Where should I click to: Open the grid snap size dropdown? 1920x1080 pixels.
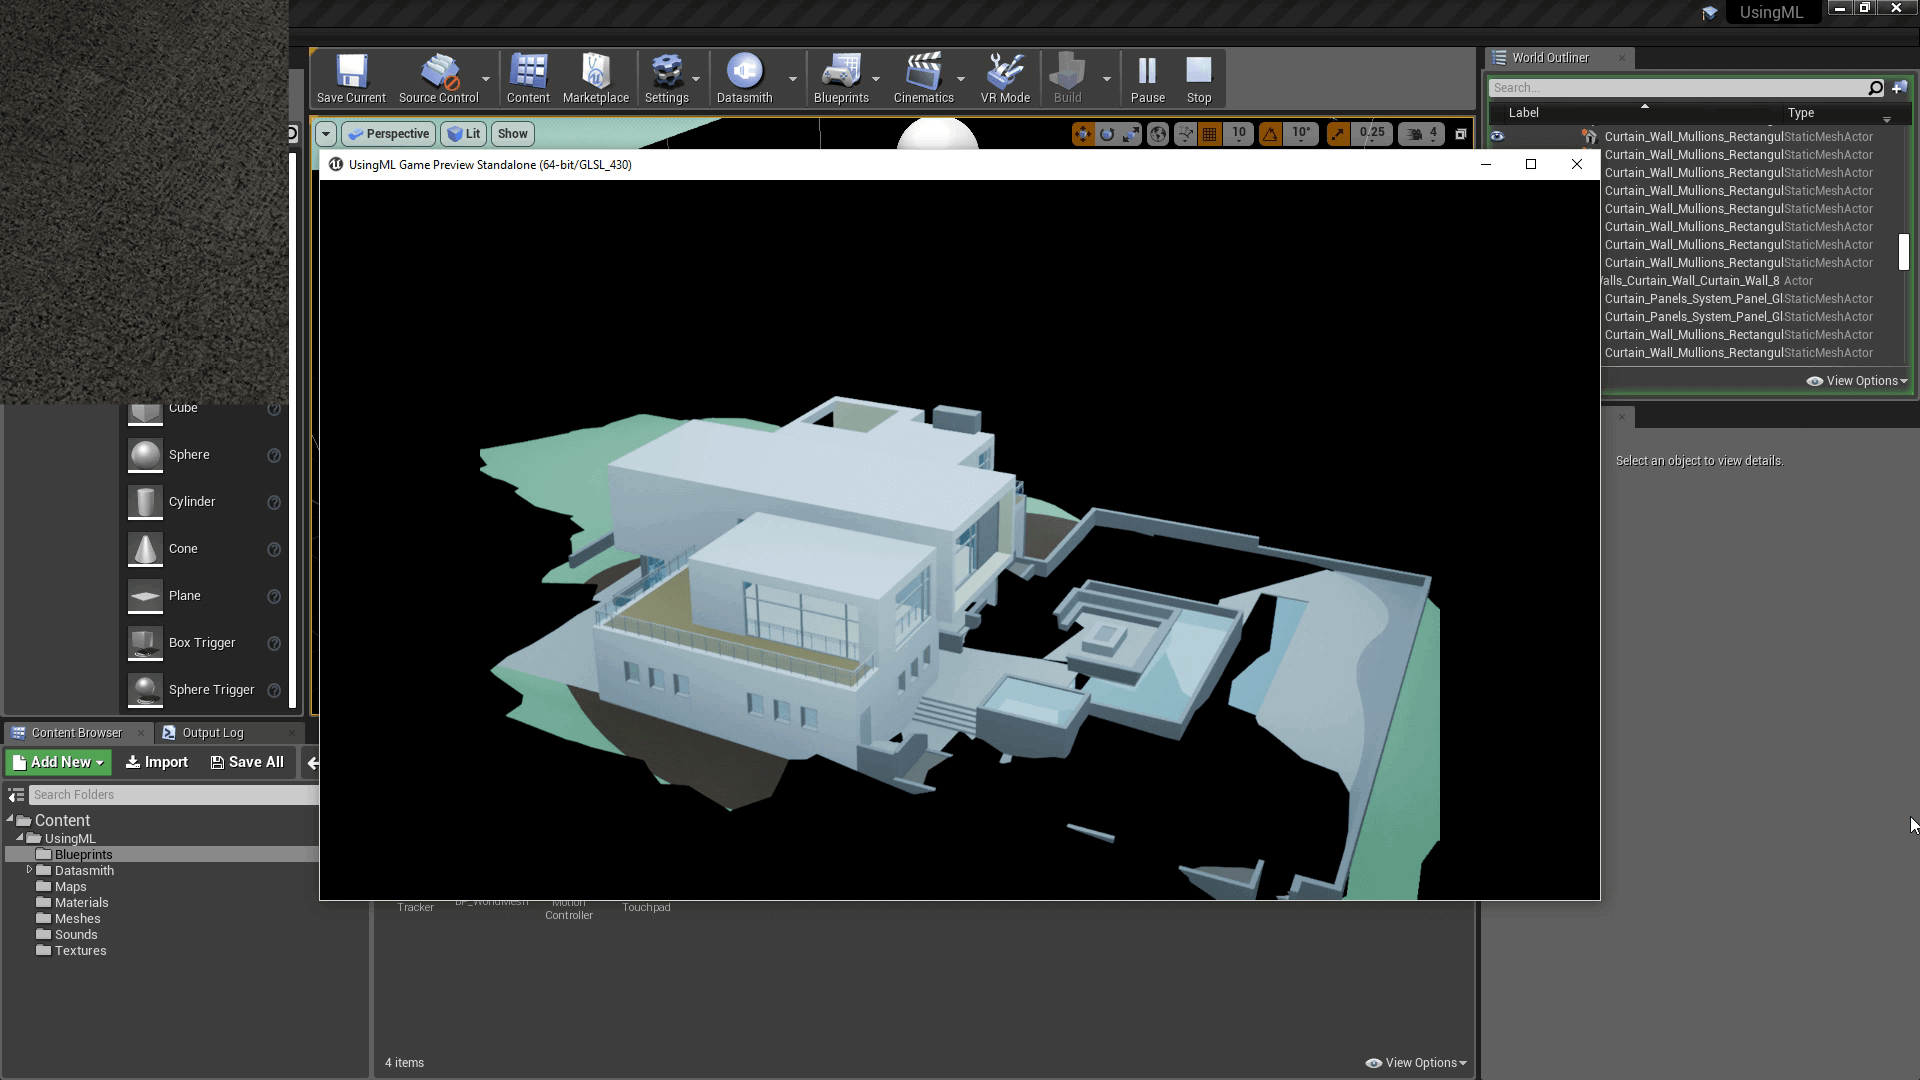pyautogui.click(x=1239, y=134)
